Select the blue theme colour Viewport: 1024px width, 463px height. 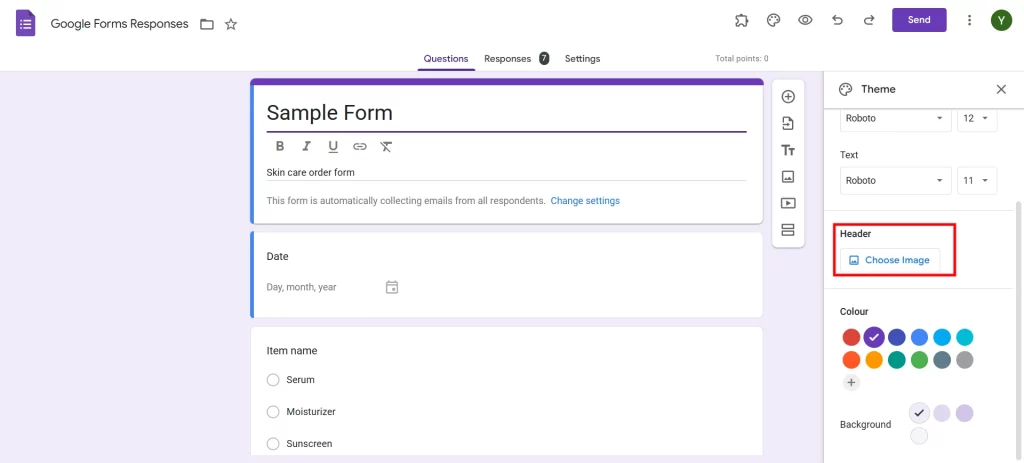920,338
